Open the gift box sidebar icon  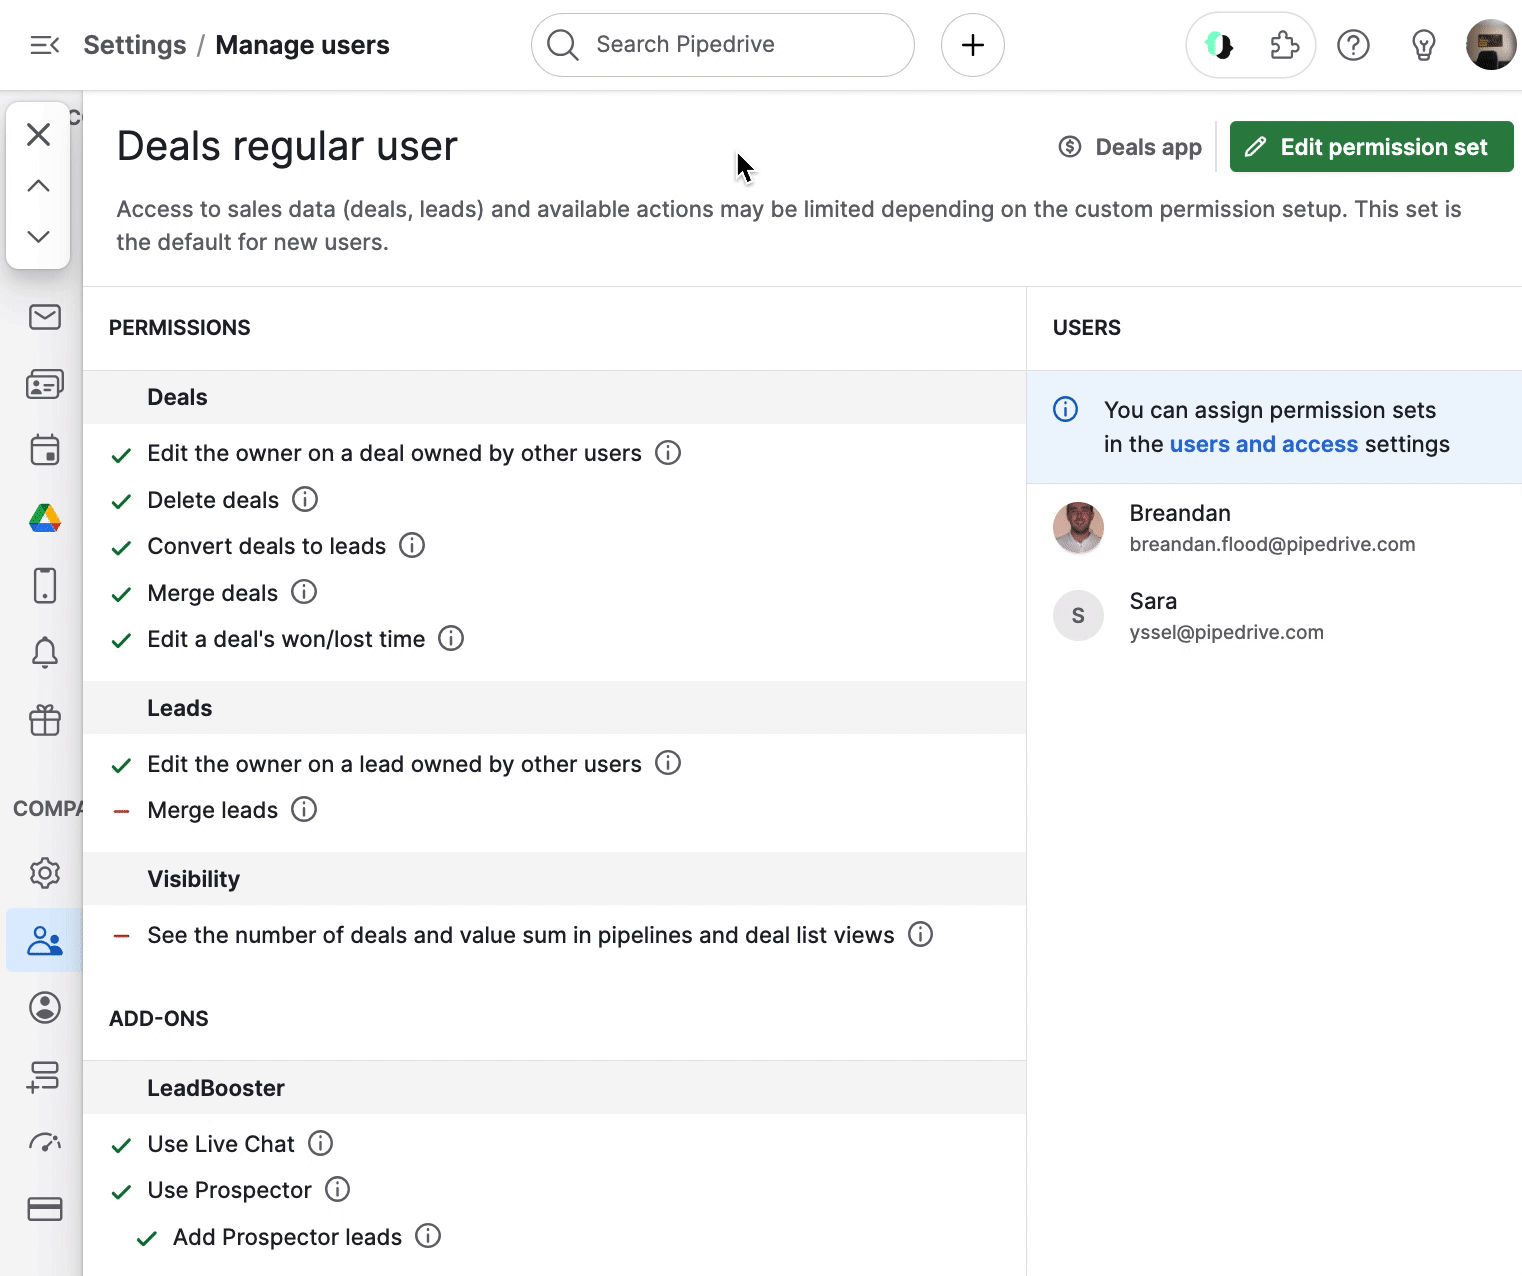(x=45, y=720)
